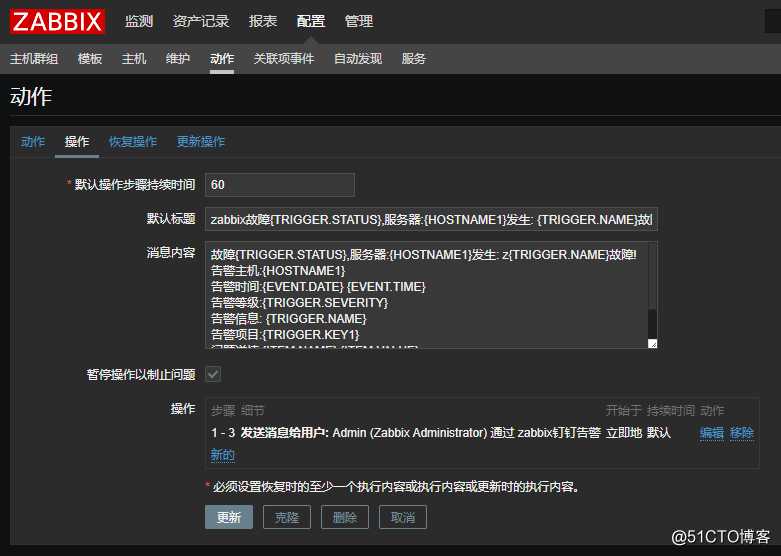Screen dimensions: 781x556
Task: Click the 细节 column header
Action: (x=253, y=411)
